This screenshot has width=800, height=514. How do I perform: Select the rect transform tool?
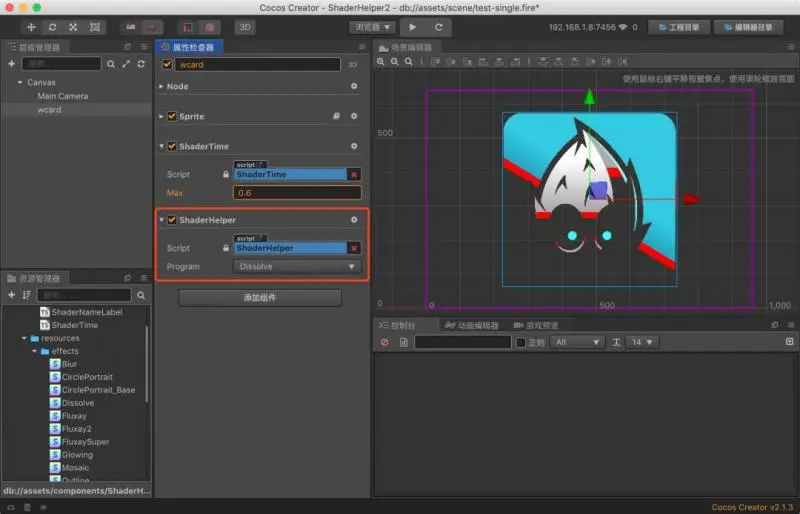tap(95, 27)
